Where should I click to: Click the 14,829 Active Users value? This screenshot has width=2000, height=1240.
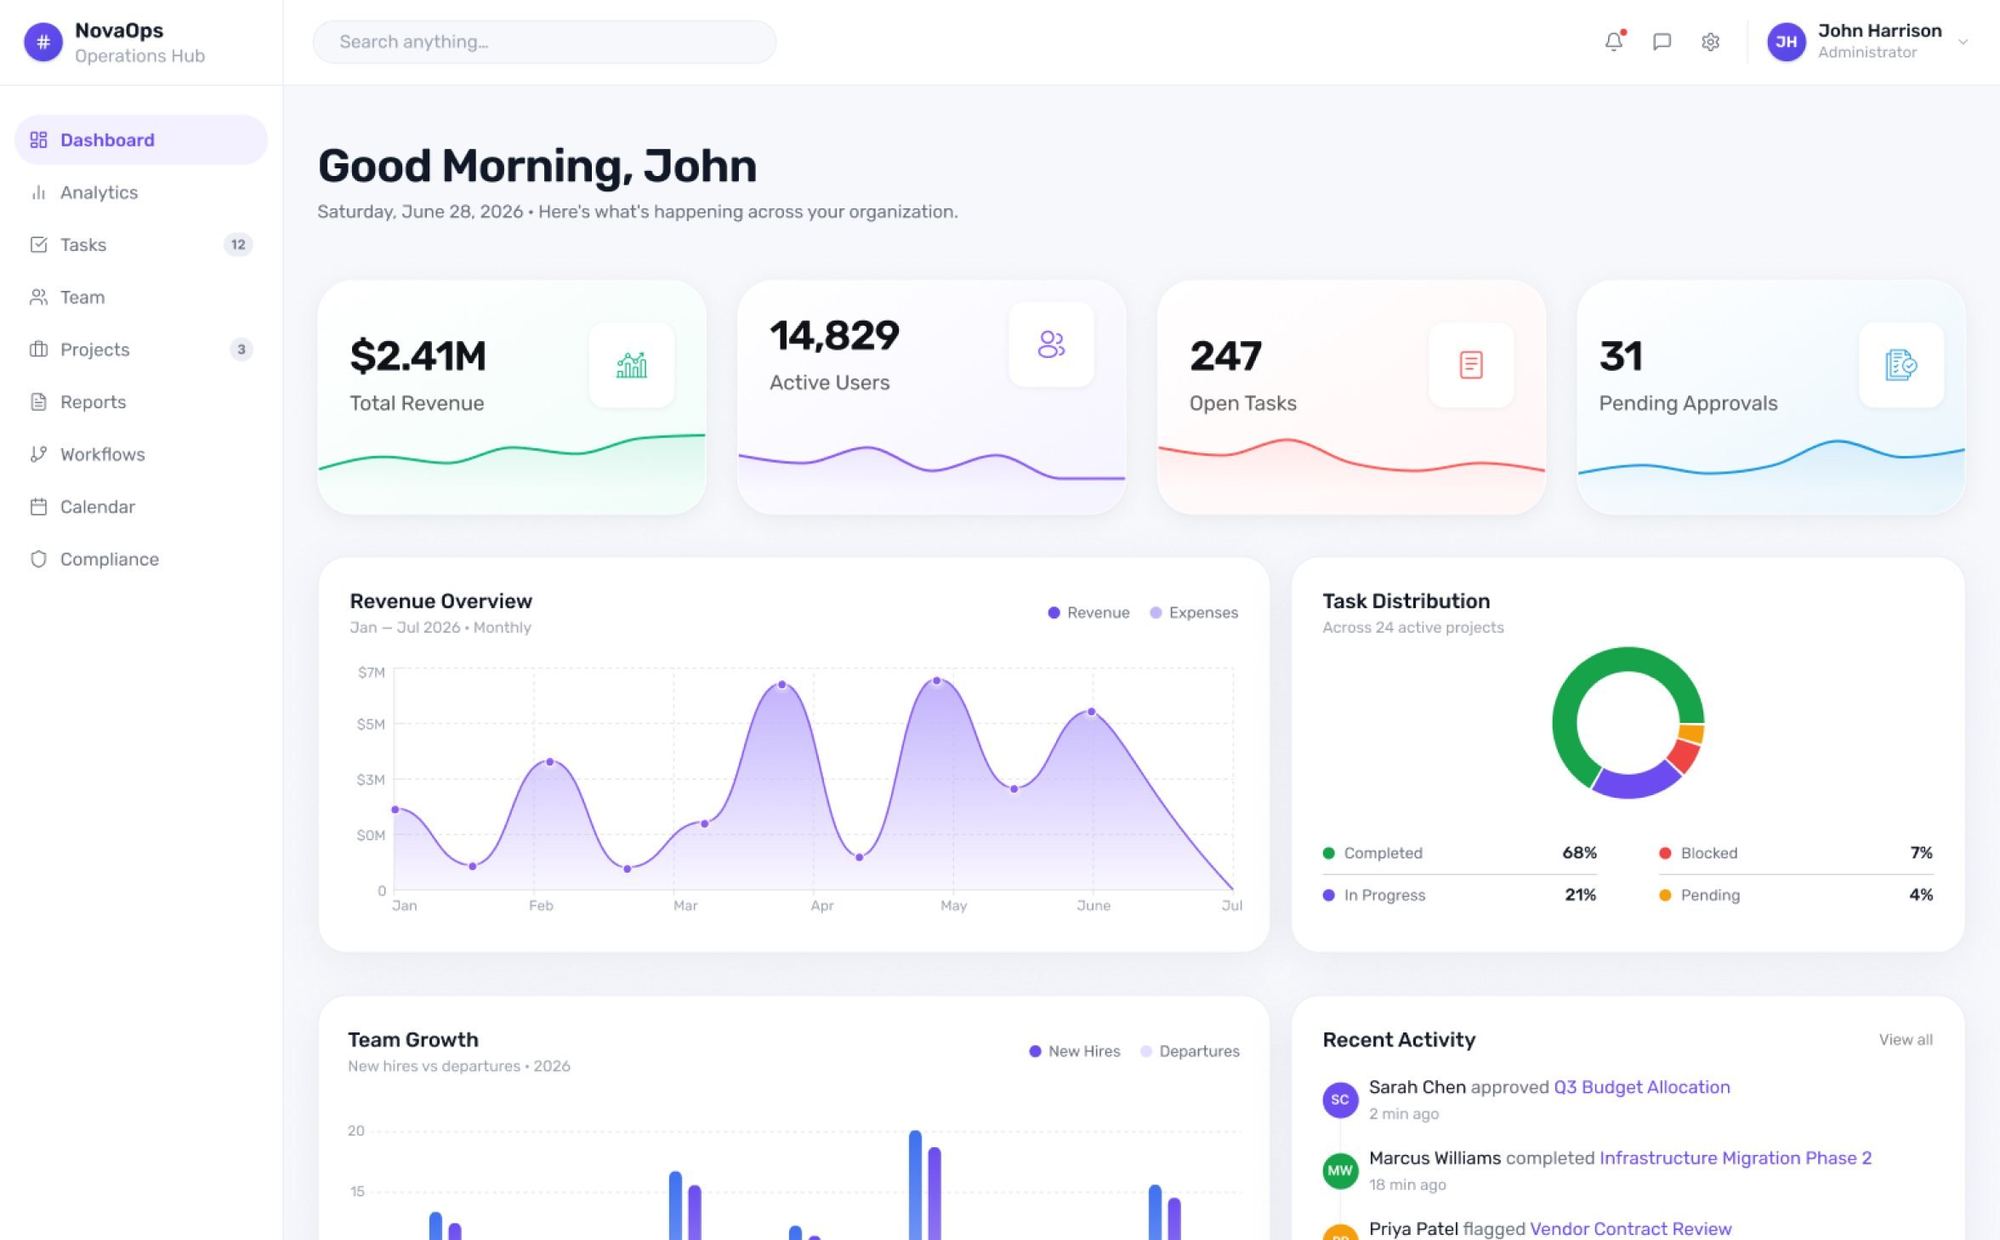click(834, 336)
